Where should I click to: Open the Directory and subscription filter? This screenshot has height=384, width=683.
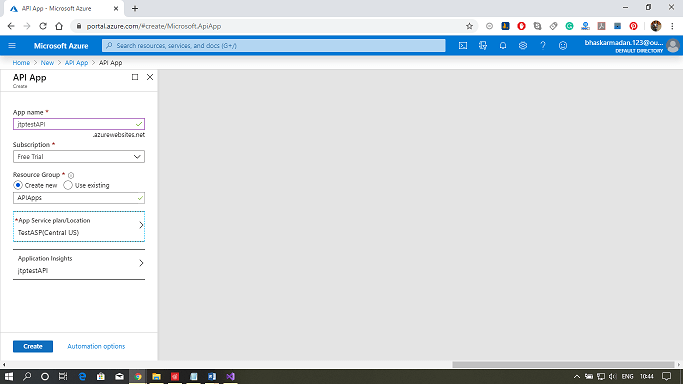[483, 46]
